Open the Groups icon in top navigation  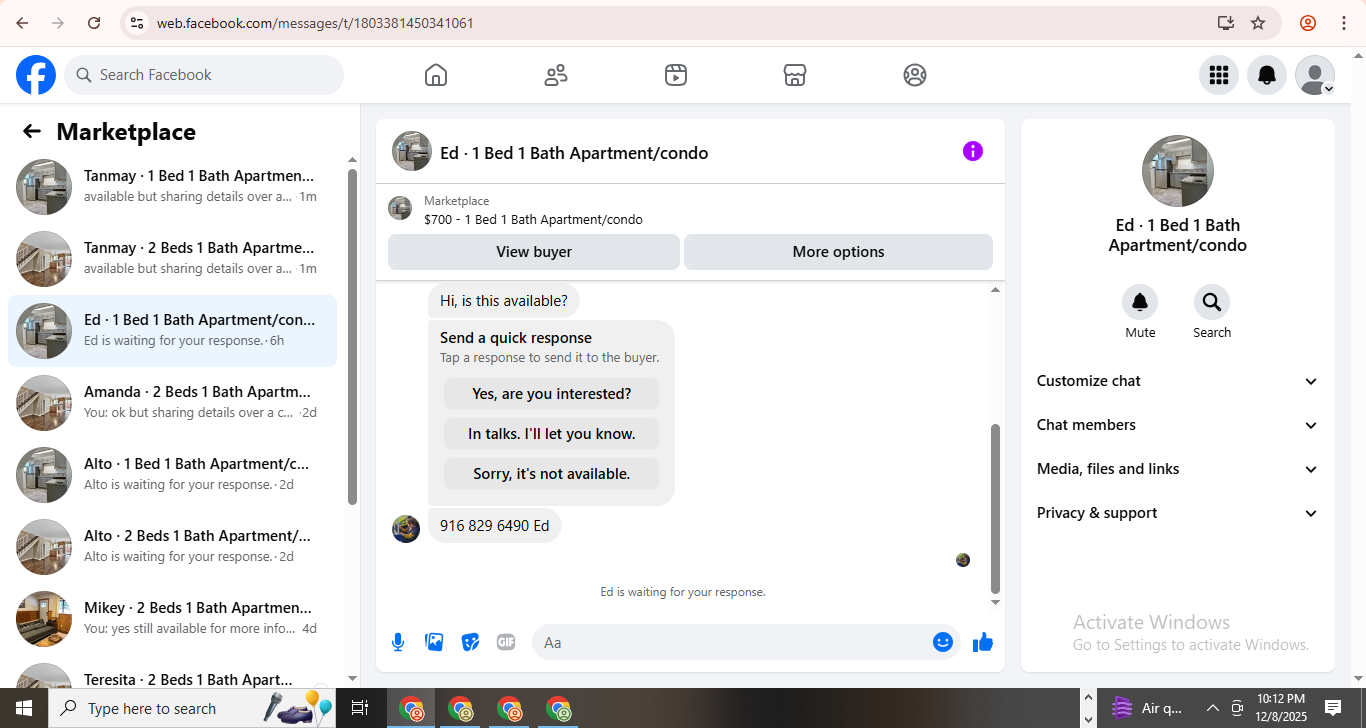tap(915, 75)
